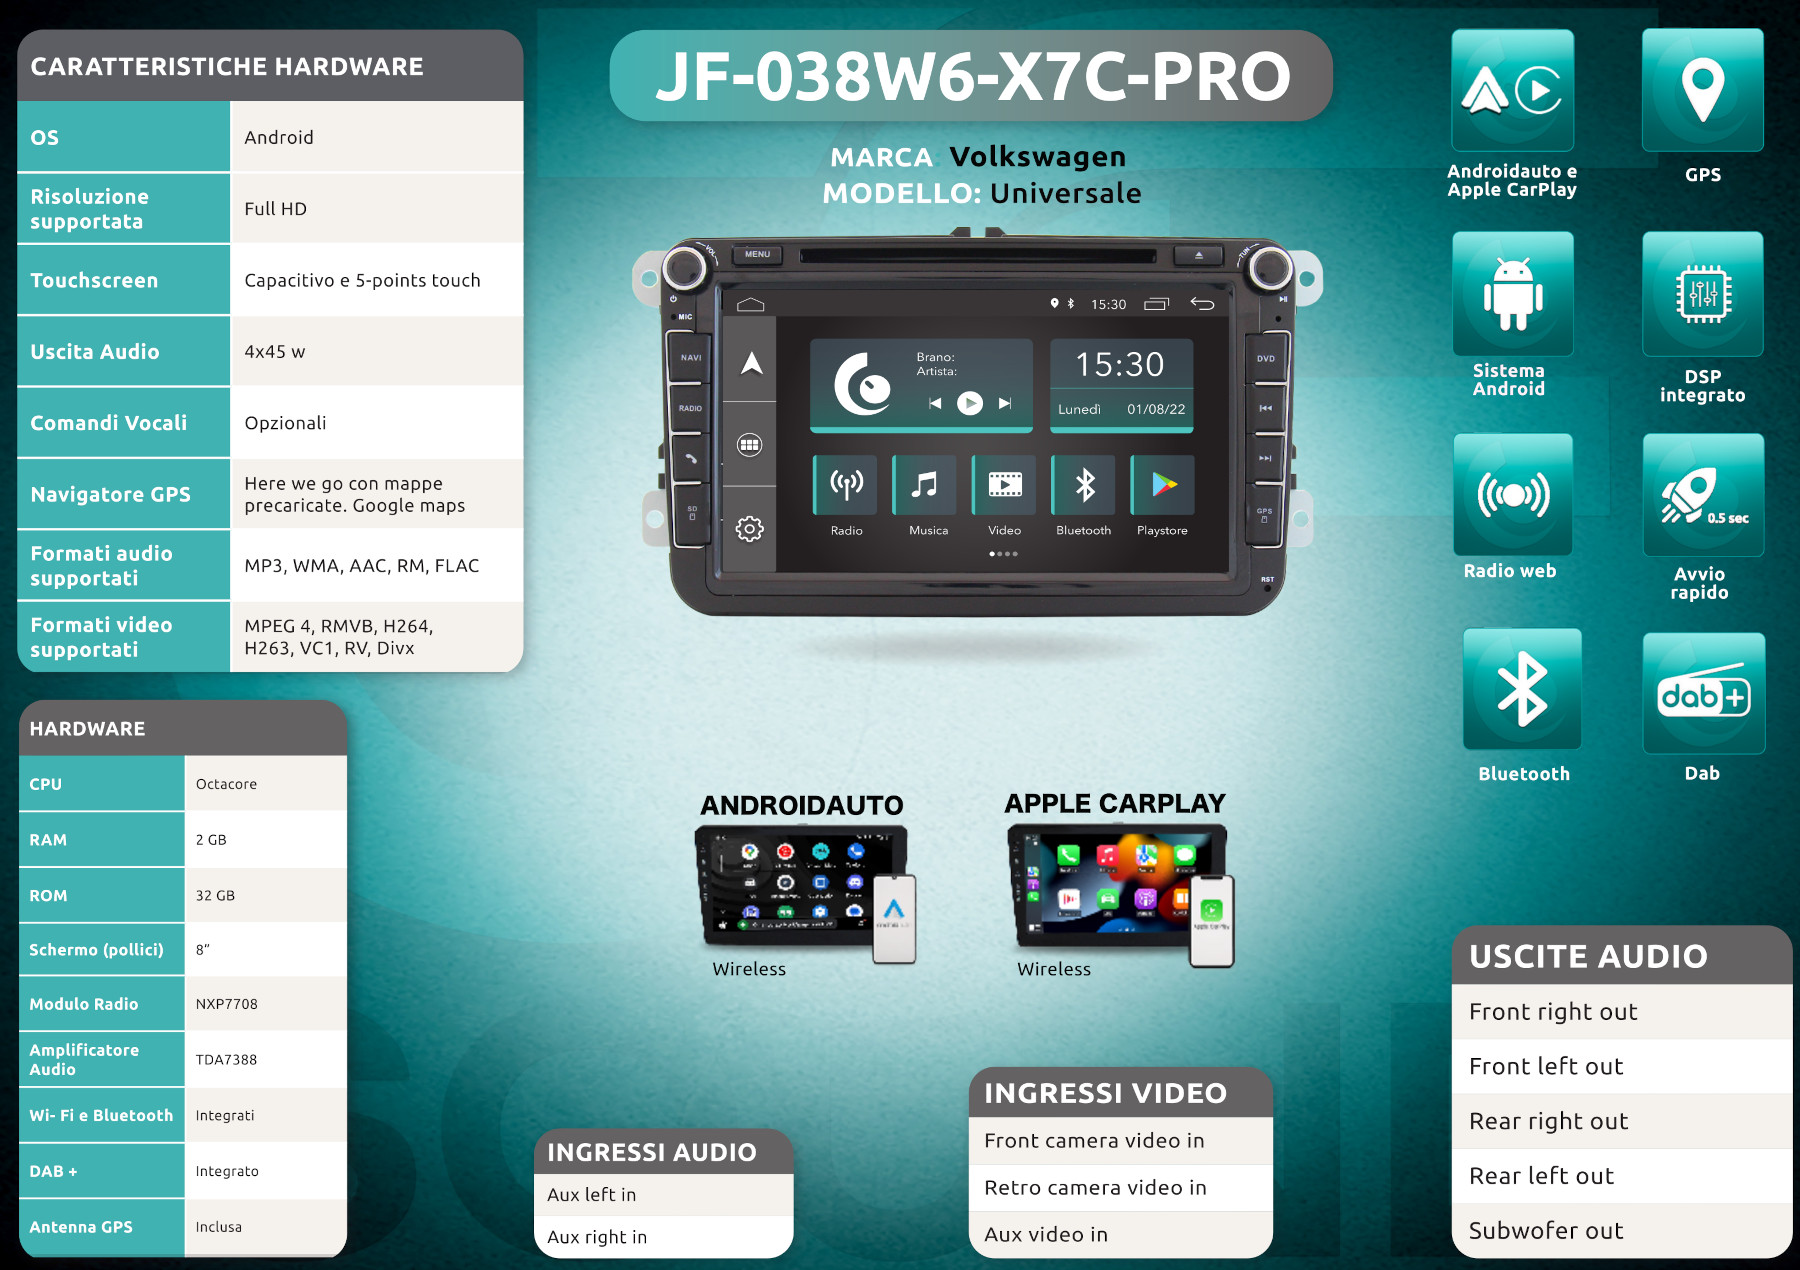
Task: Launch the Musica app tile
Action: pos(926,486)
